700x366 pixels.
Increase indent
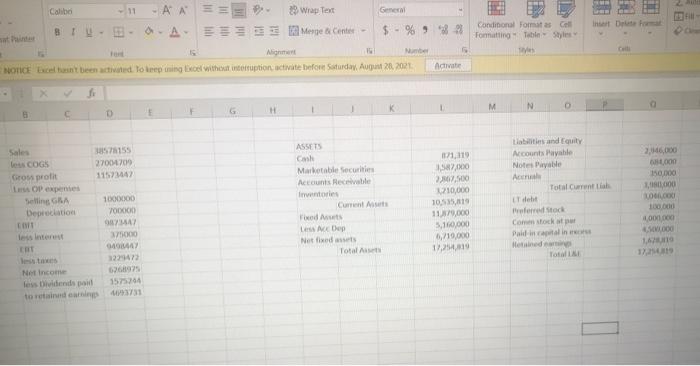[x=274, y=31]
